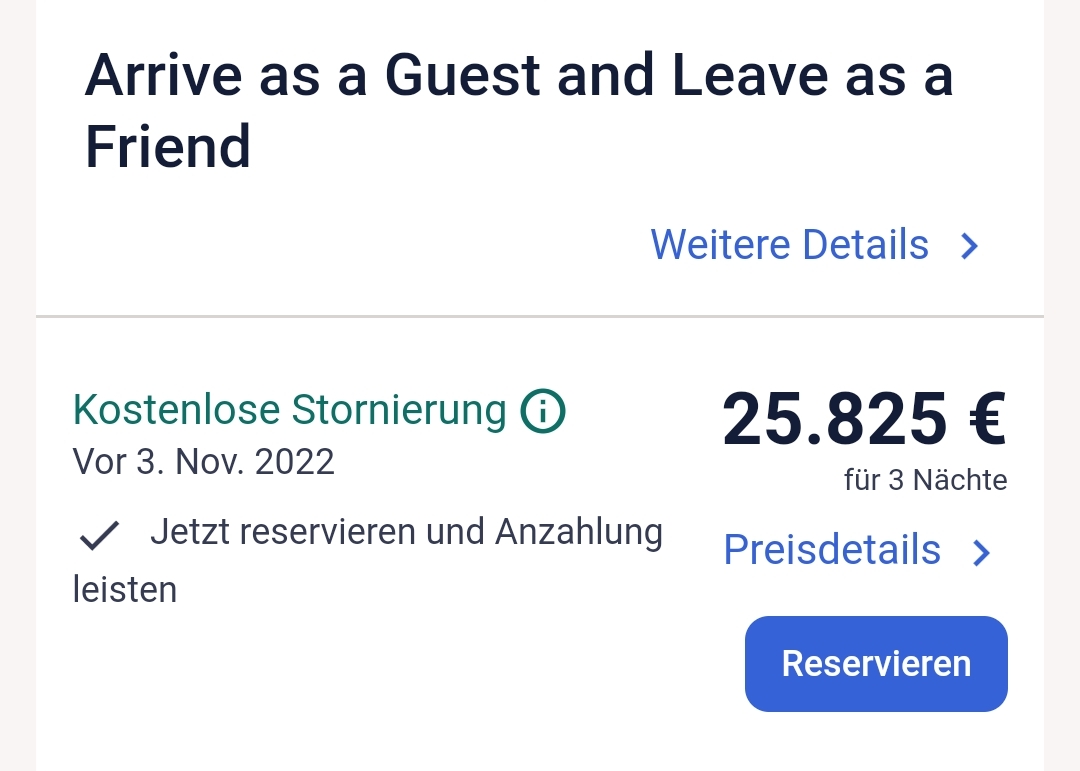Open the Preisdetails link
The image size is (1080, 771).
point(832,550)
